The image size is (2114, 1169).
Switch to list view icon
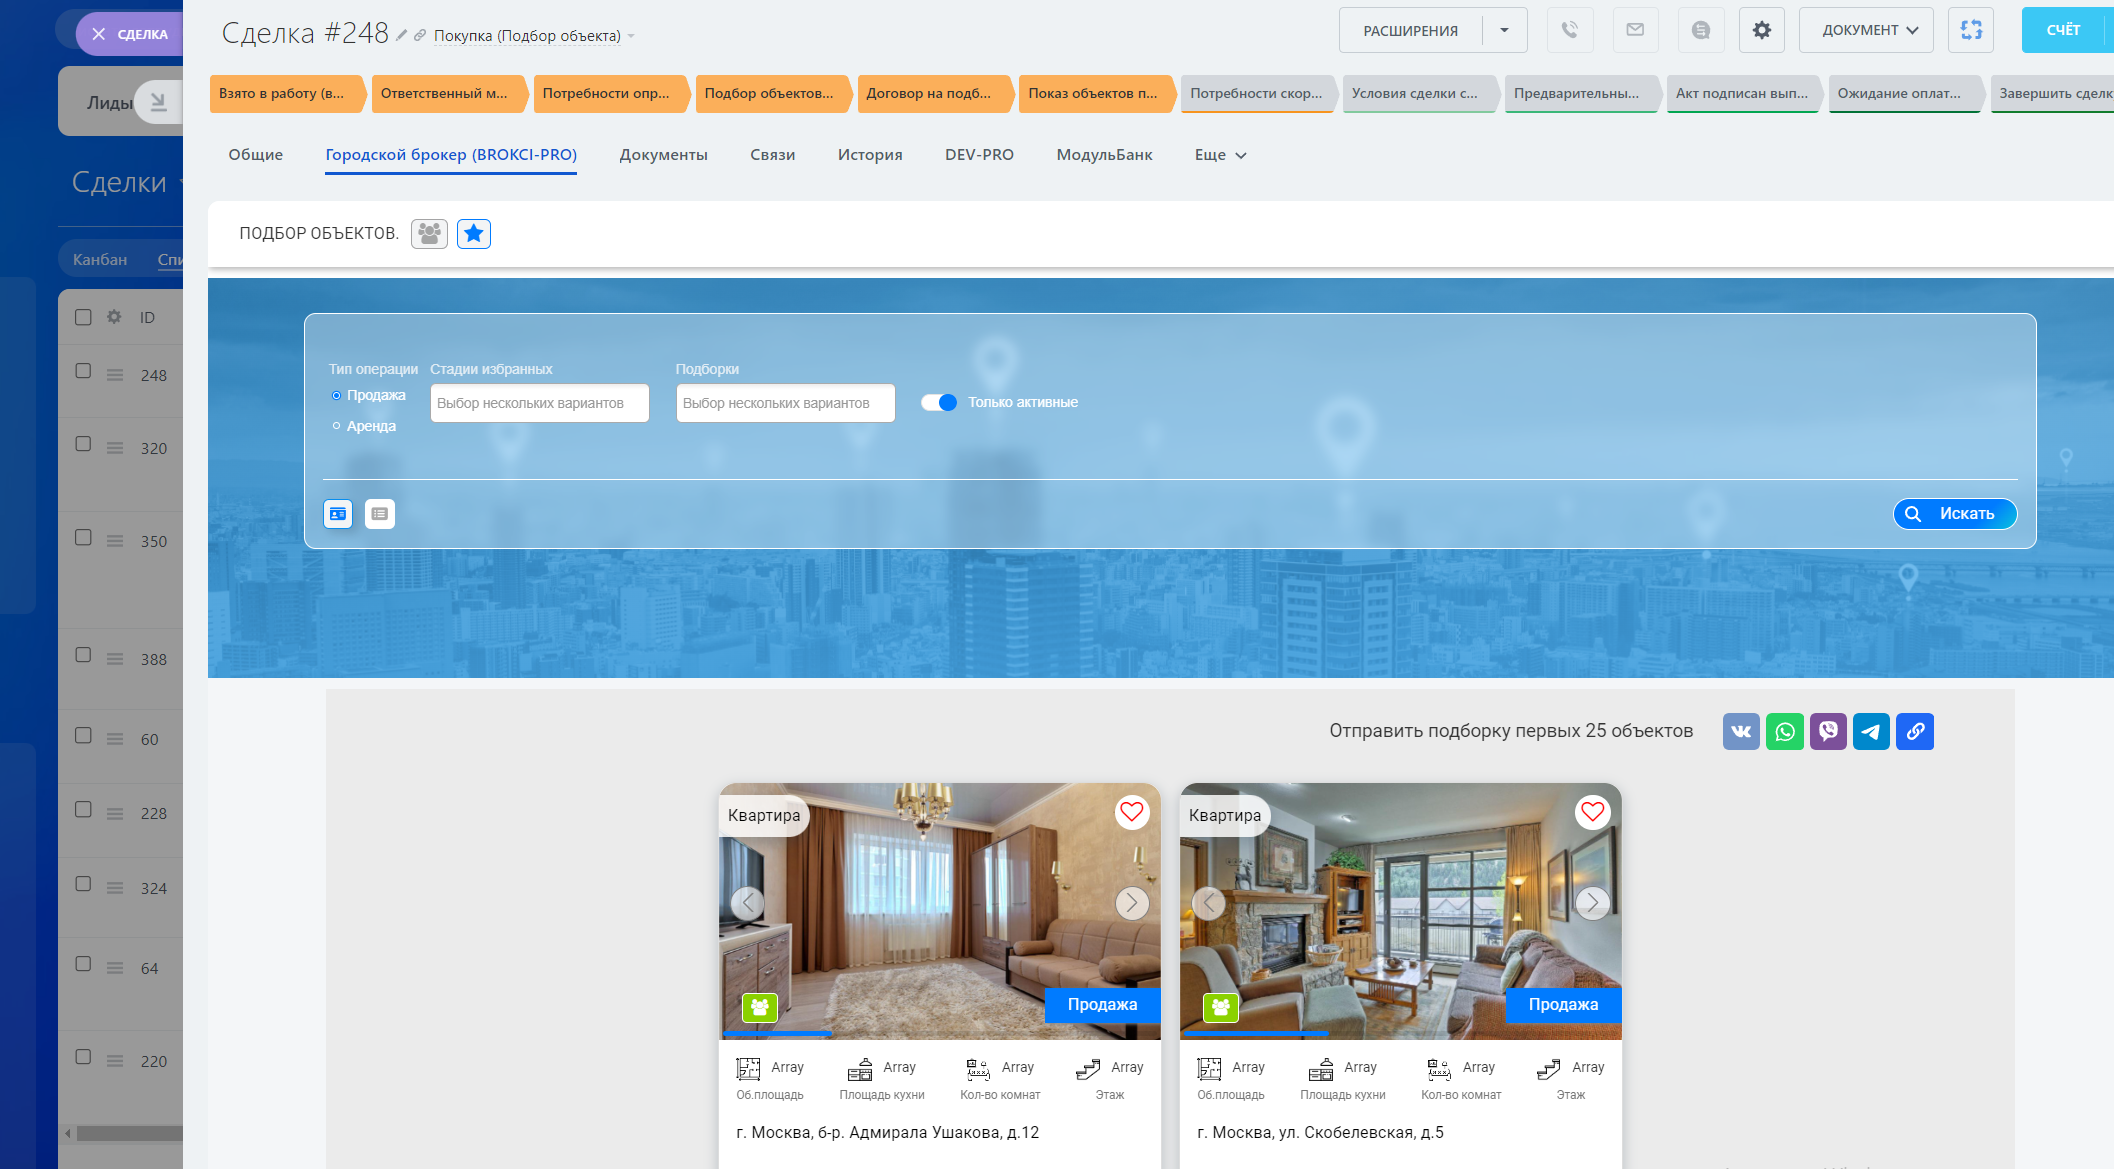click(x=379, y=514)
